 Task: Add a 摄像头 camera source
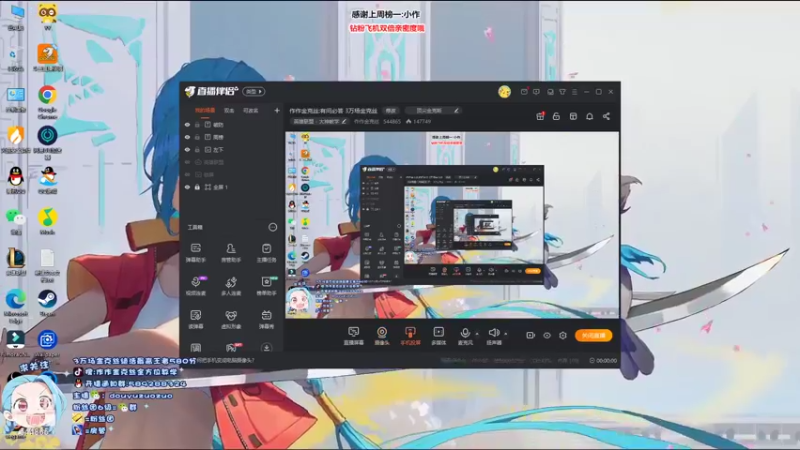click(382, 336)
